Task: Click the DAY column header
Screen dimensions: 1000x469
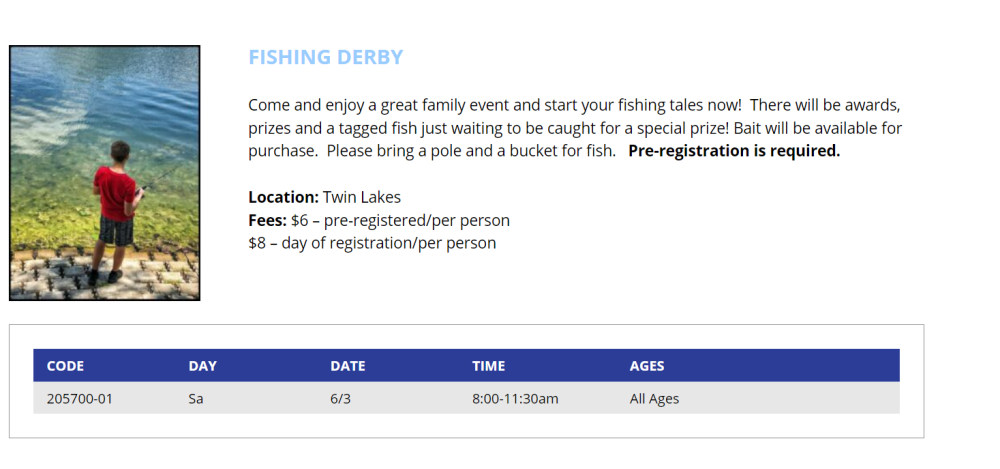Action: tap(202, 366)
